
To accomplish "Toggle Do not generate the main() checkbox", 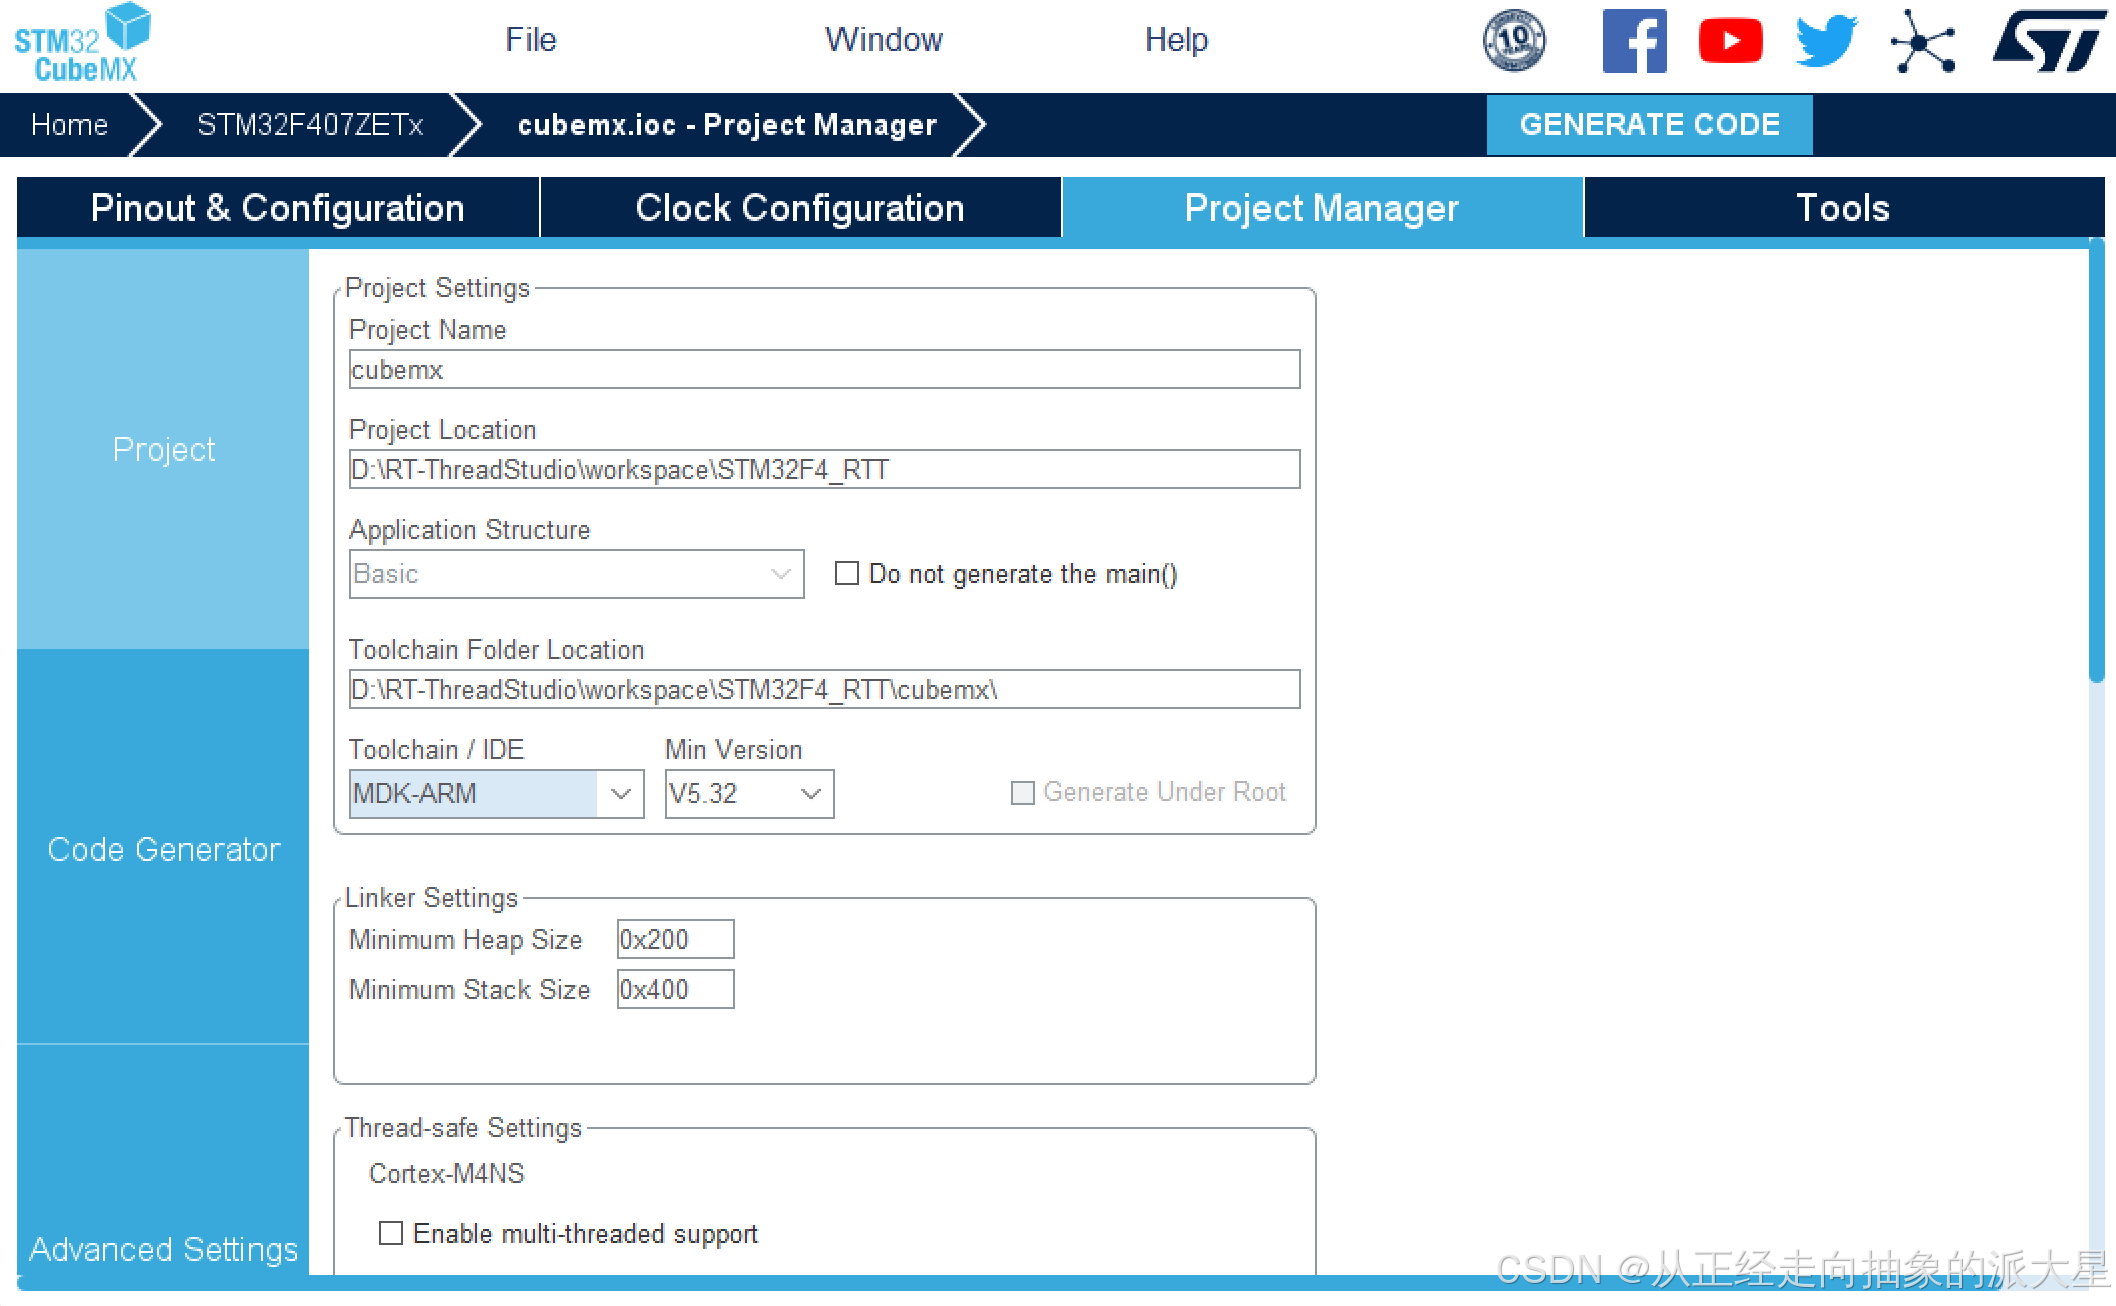I will point(847,573).
